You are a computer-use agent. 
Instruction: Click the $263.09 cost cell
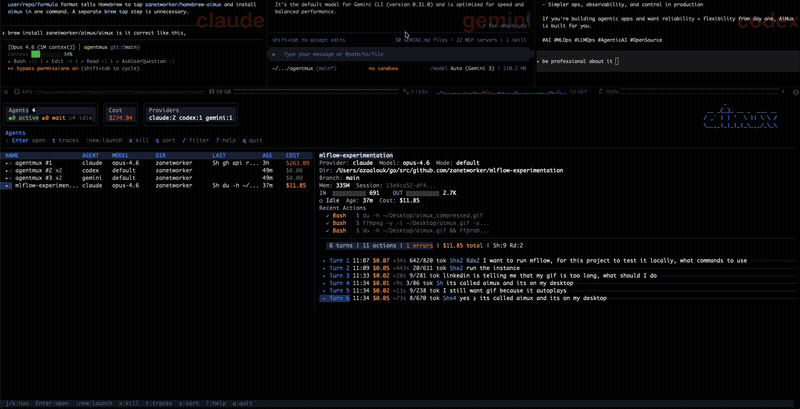[297, 163]
